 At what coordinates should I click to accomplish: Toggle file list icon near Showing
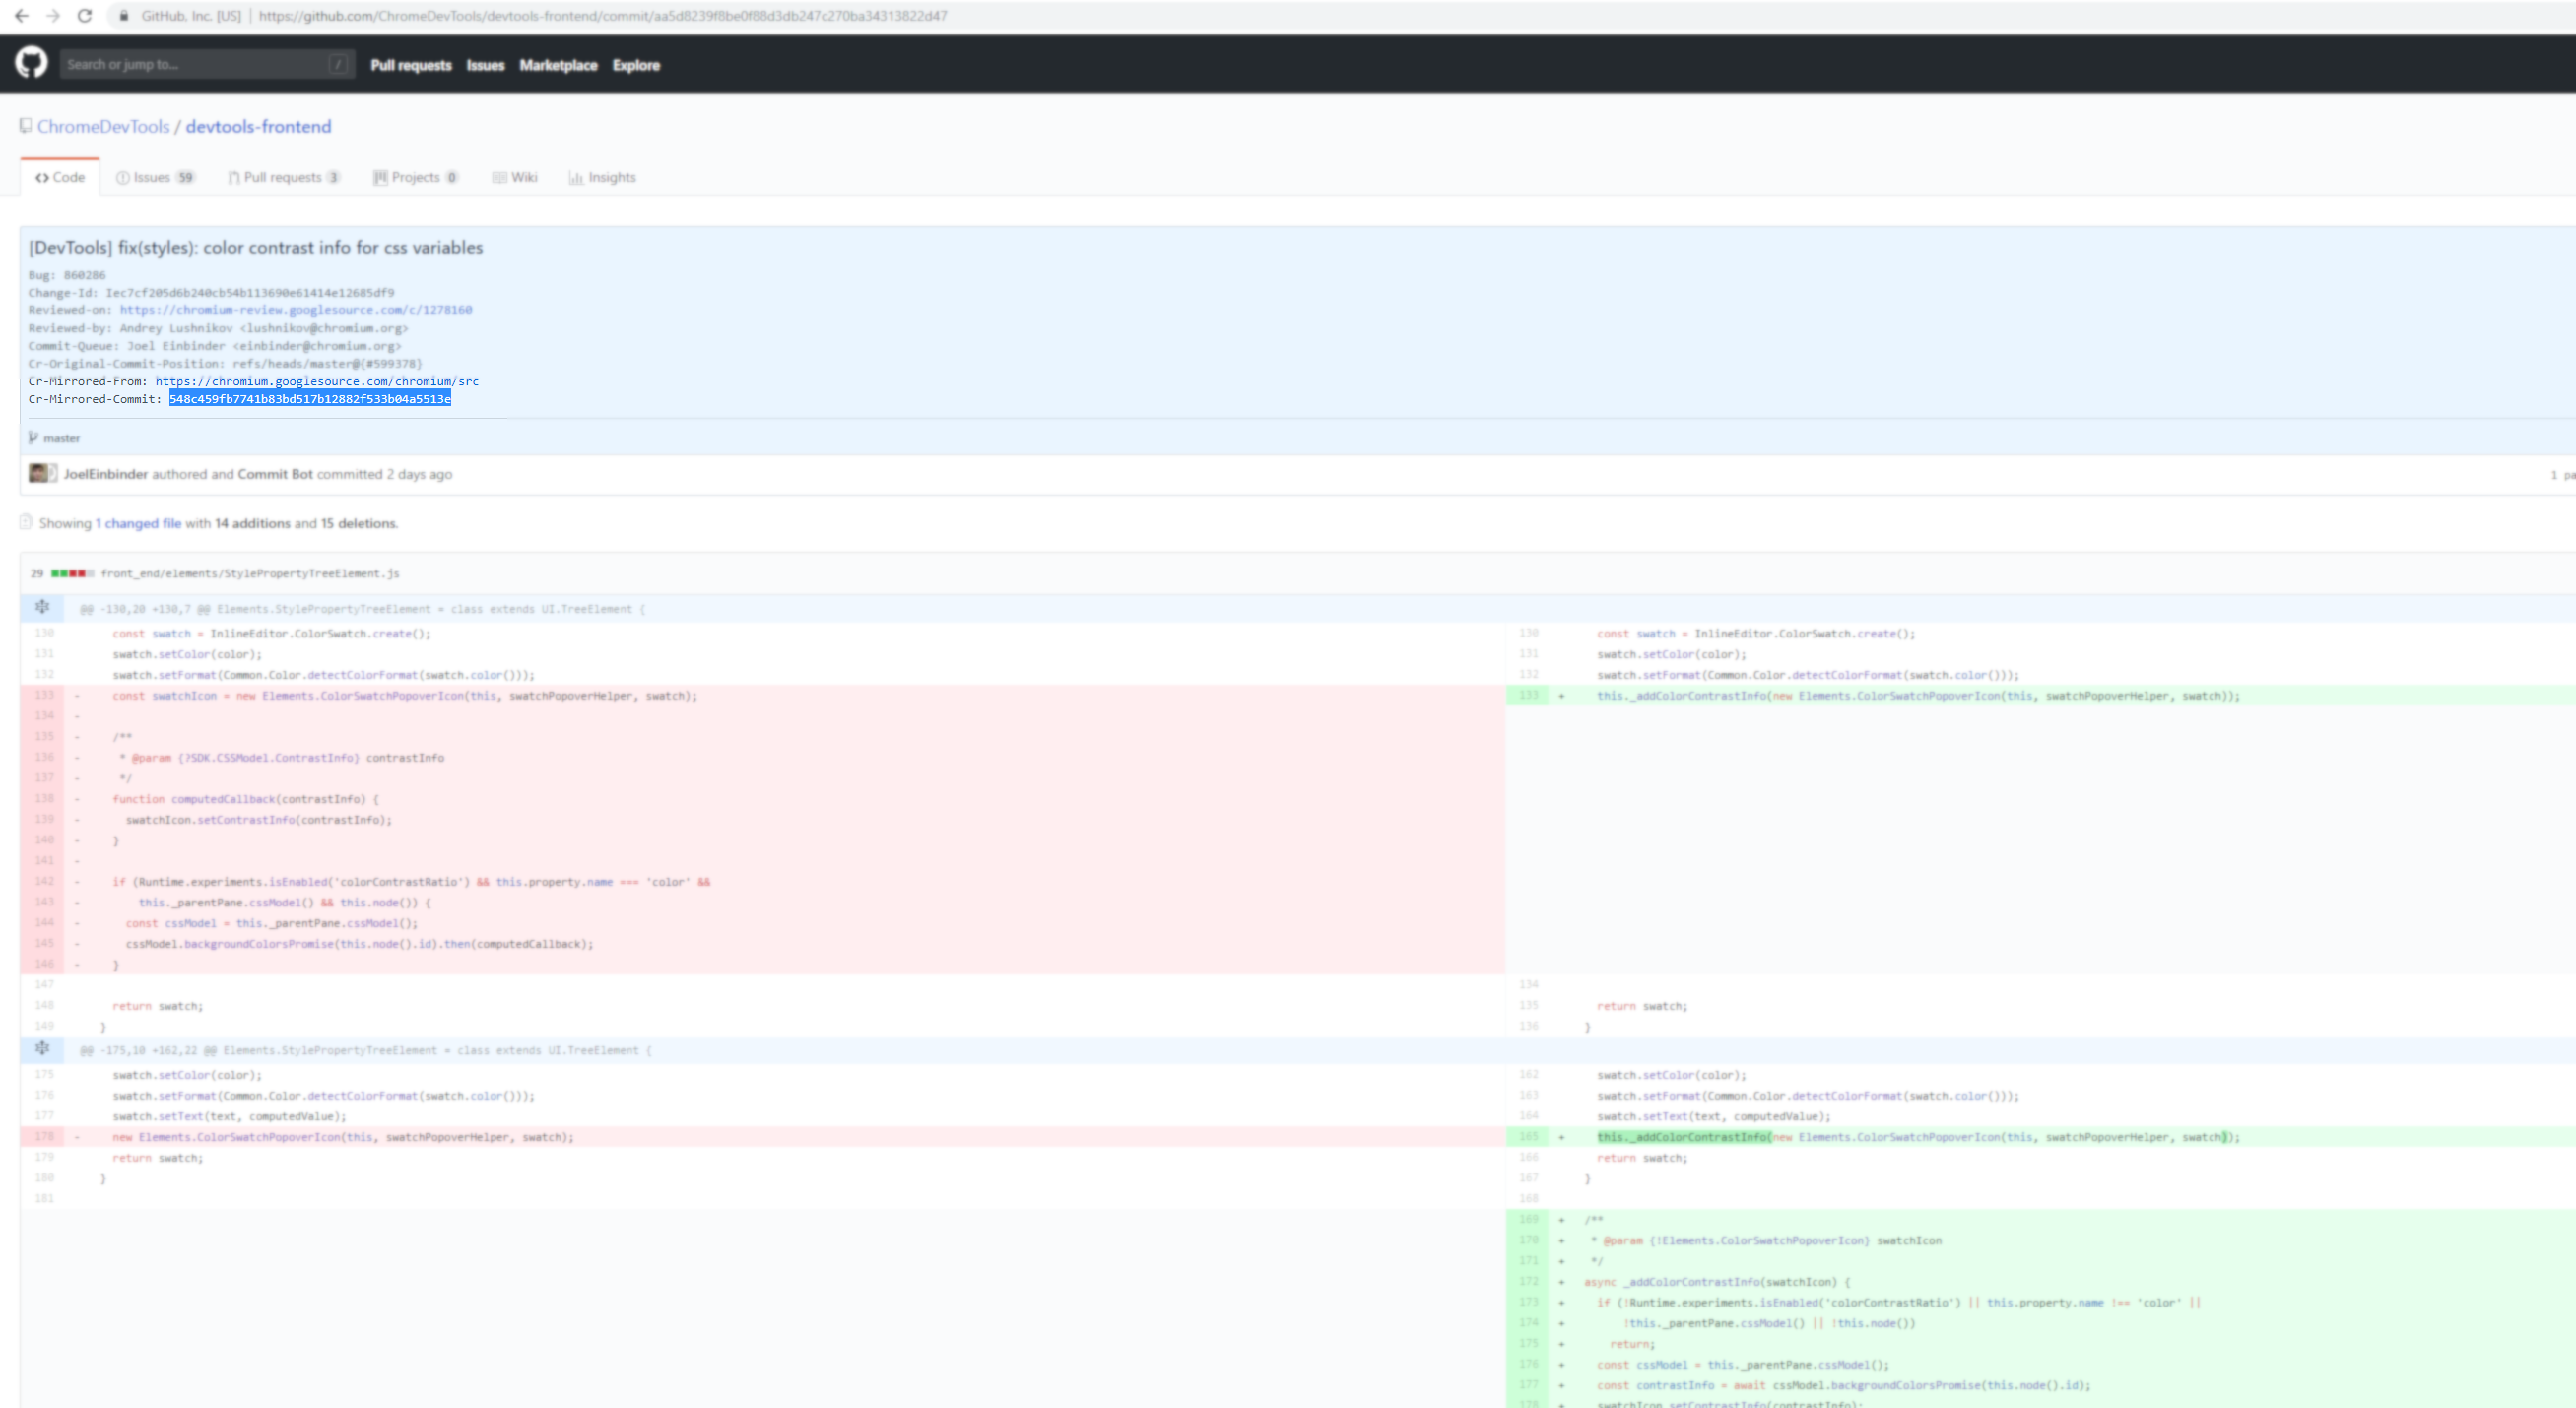coord(26,522)
